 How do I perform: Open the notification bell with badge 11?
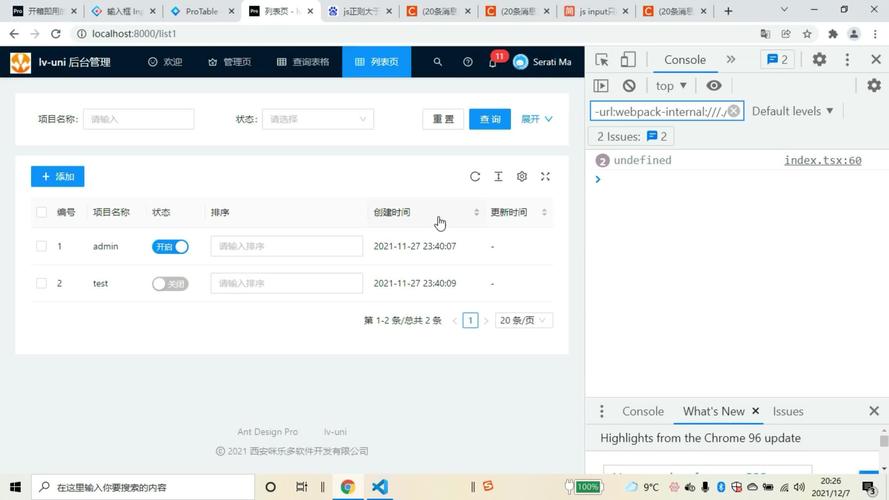coord(493,62)
